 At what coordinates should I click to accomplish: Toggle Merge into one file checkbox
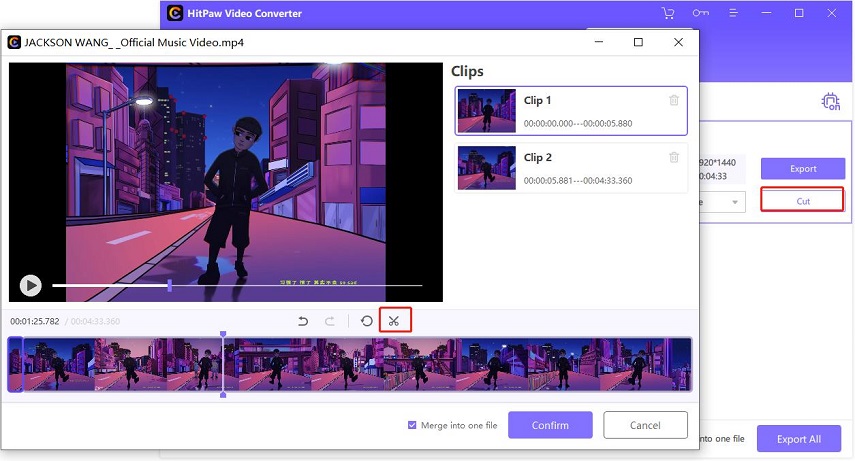coord(412,425)
